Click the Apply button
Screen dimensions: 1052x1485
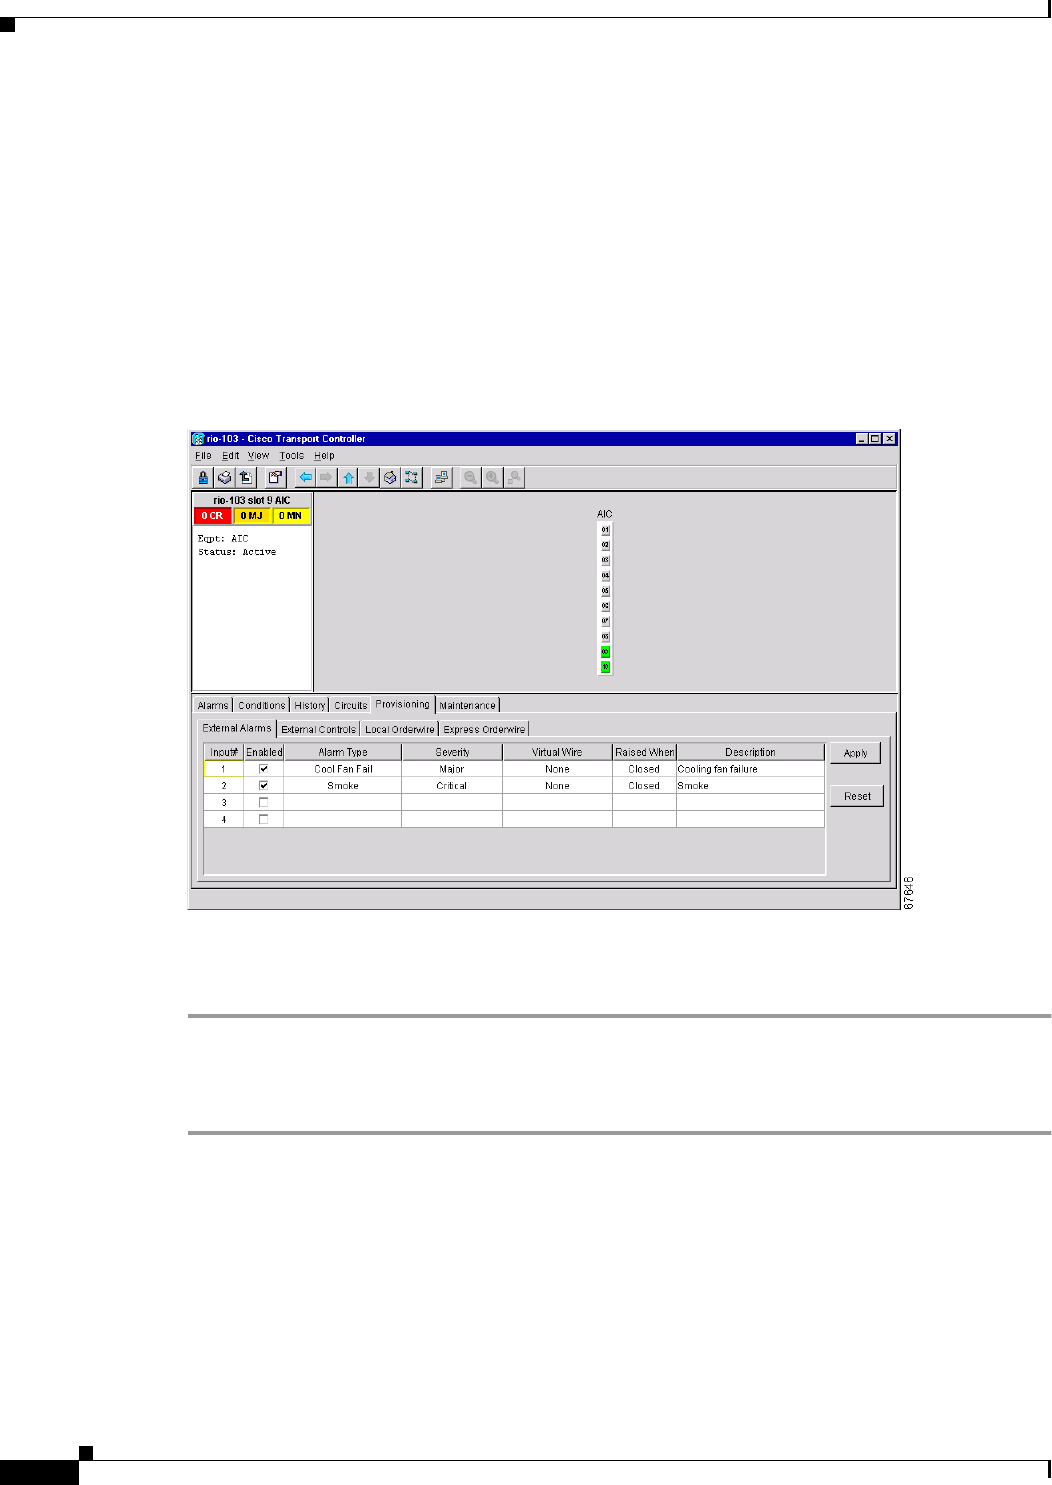(x=856, y=753)
